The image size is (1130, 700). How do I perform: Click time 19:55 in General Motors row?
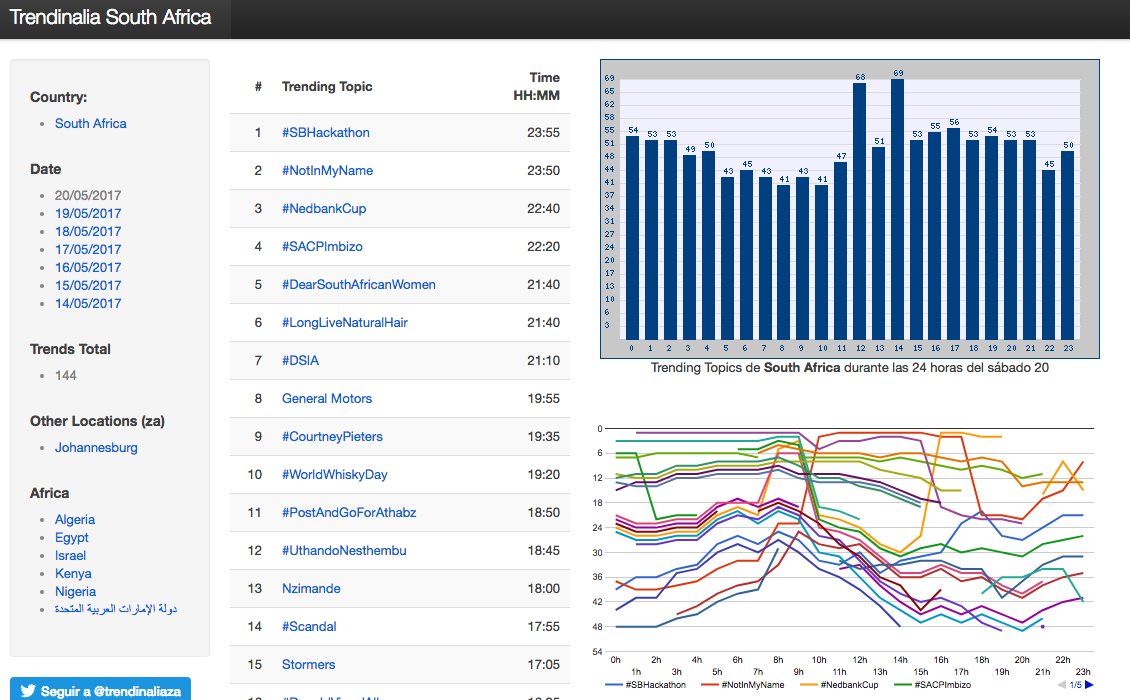(543, 399)
